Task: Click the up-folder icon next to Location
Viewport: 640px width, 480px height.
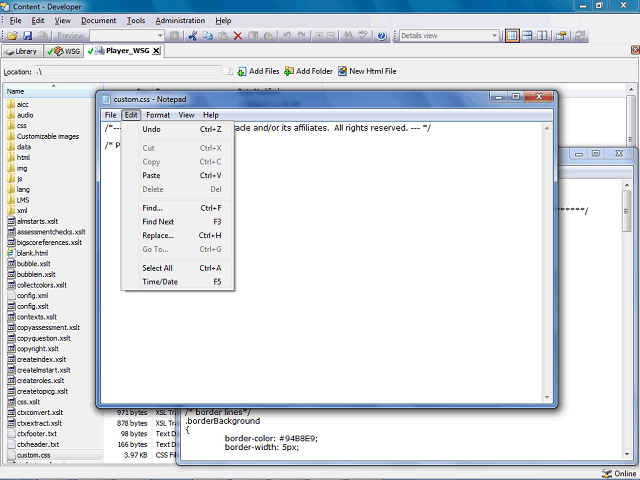Action: pyautogui.click(x=229, y=71)
